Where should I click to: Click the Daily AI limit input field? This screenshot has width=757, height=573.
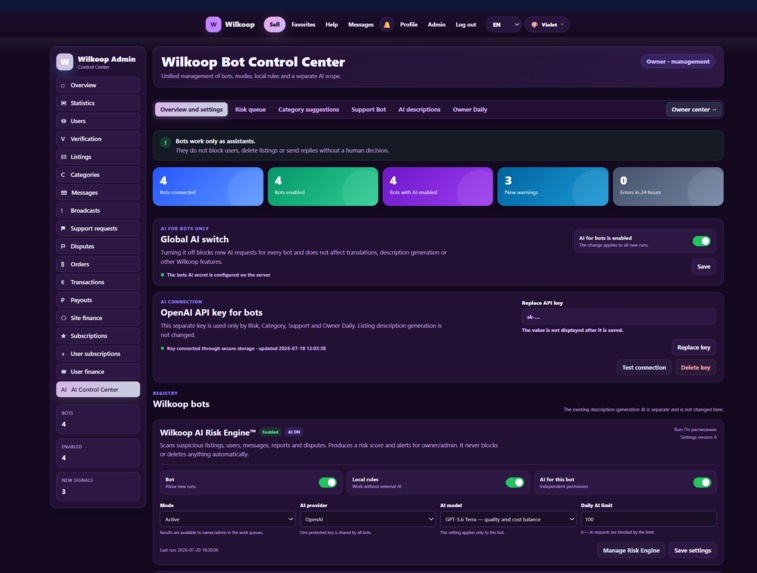tap(648, 519)
